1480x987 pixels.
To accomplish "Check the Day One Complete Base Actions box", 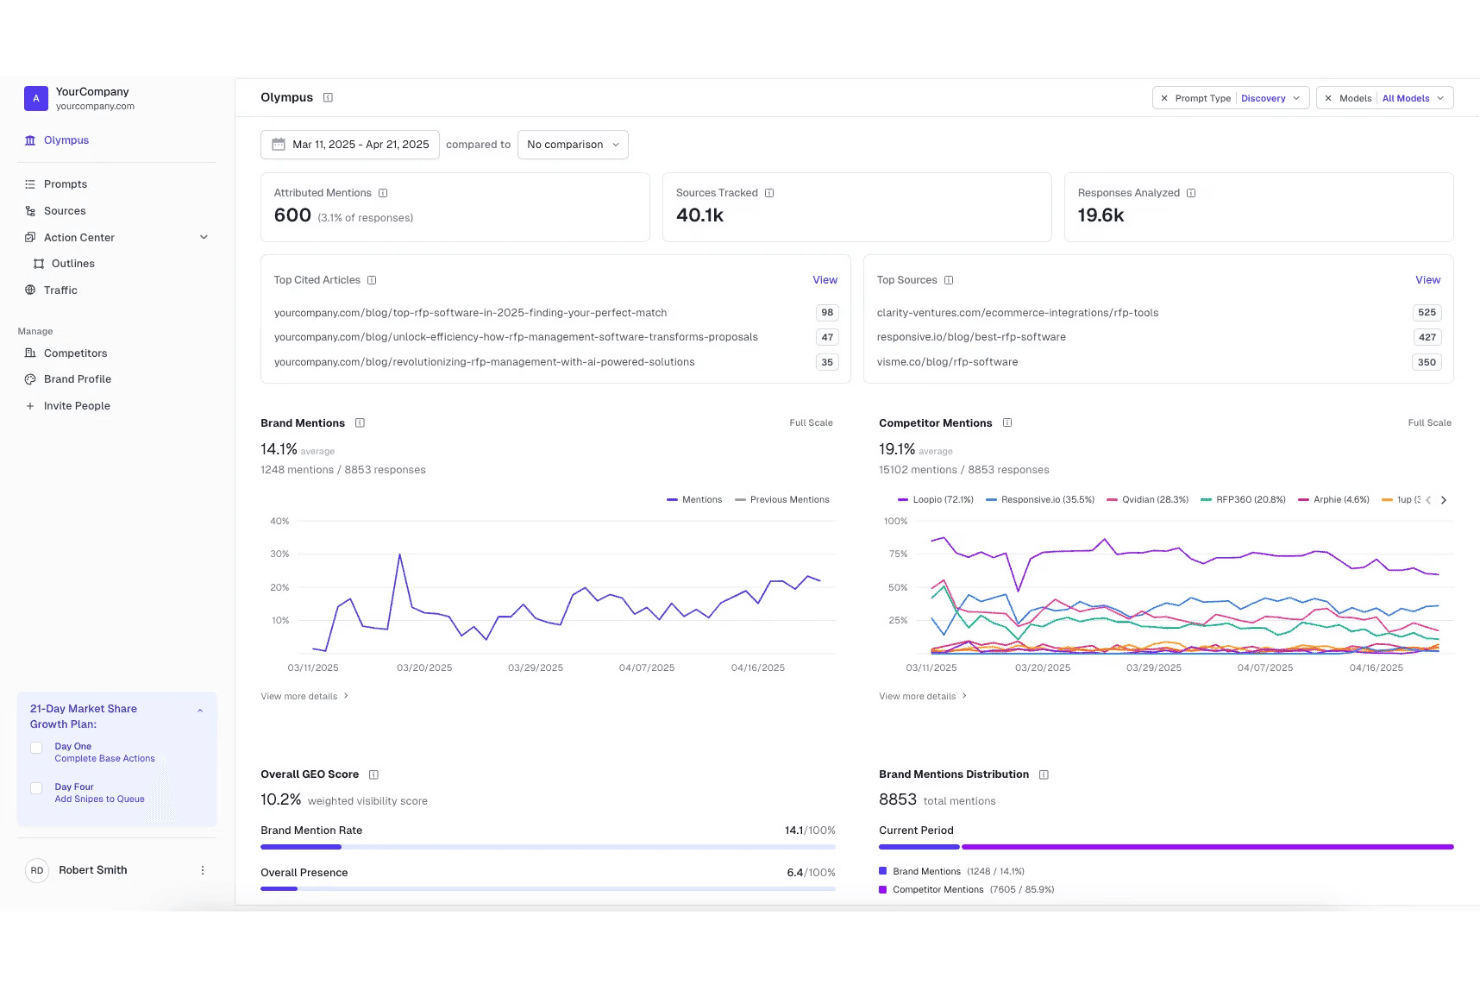I will coord(36,748).
